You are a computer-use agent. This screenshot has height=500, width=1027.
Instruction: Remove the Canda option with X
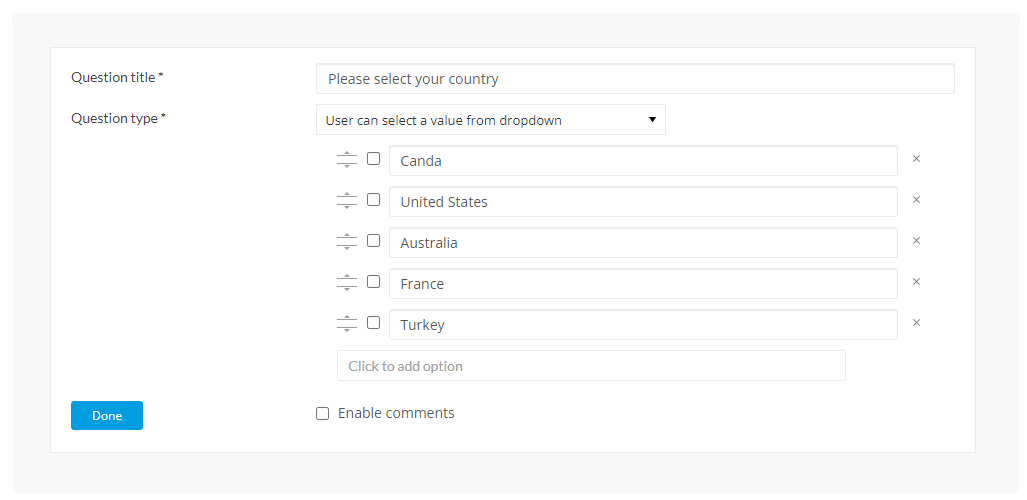916,159
